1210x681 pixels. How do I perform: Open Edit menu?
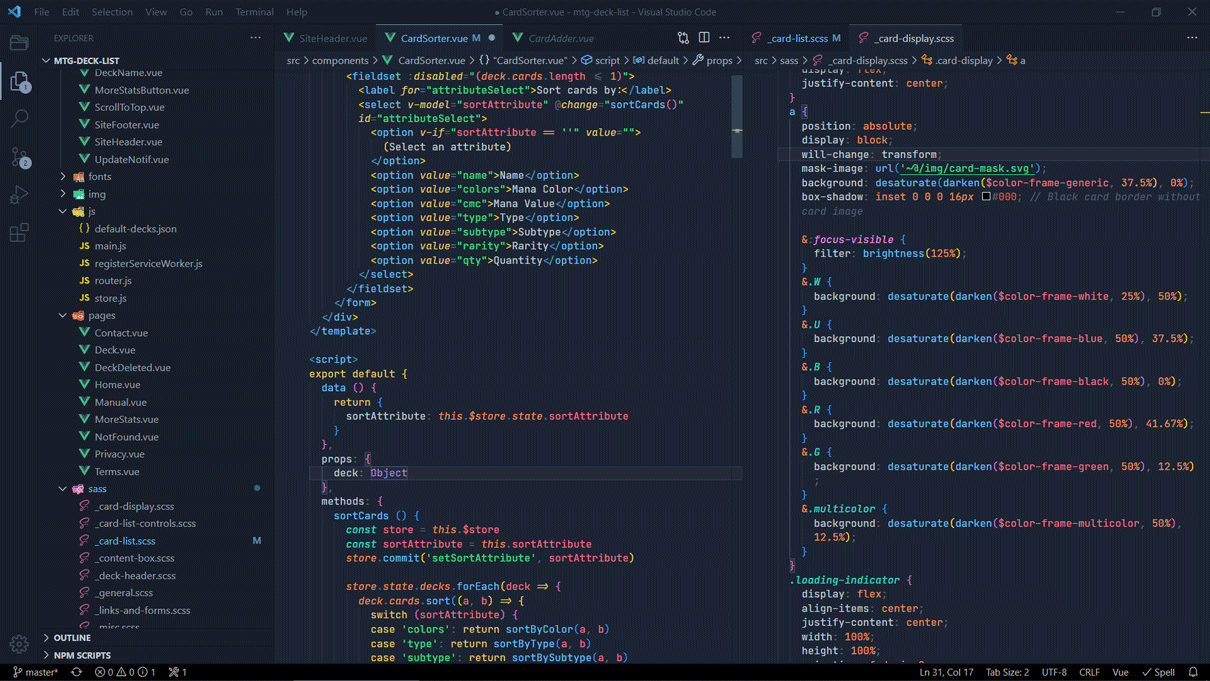pyautogui.click(x=70, y=12)
